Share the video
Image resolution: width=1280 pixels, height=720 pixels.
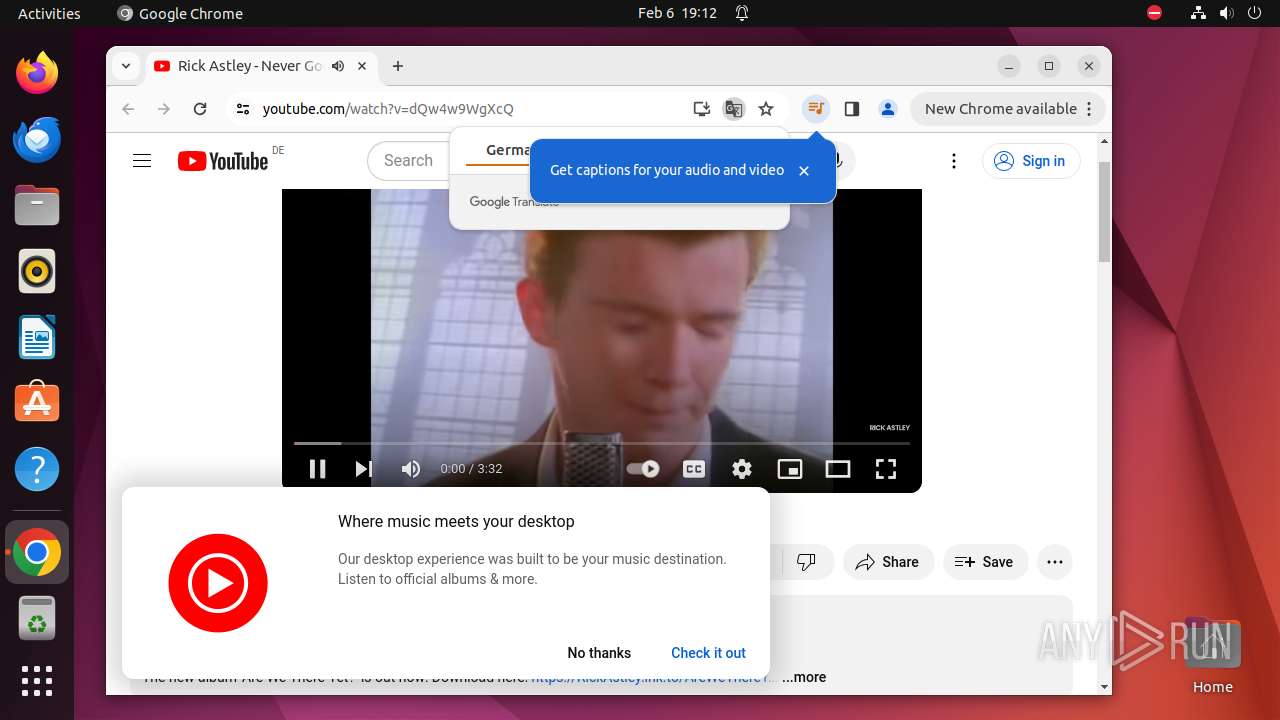[888, 562]
